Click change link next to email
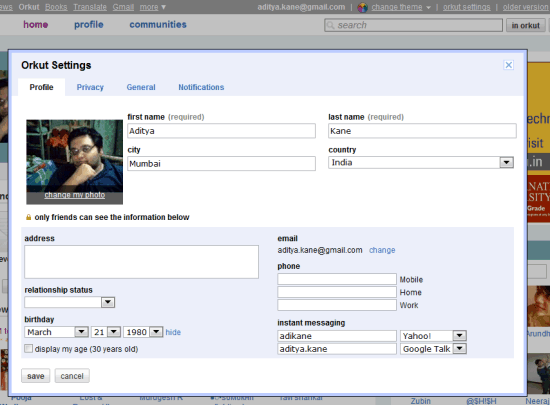 coord(382,250)
